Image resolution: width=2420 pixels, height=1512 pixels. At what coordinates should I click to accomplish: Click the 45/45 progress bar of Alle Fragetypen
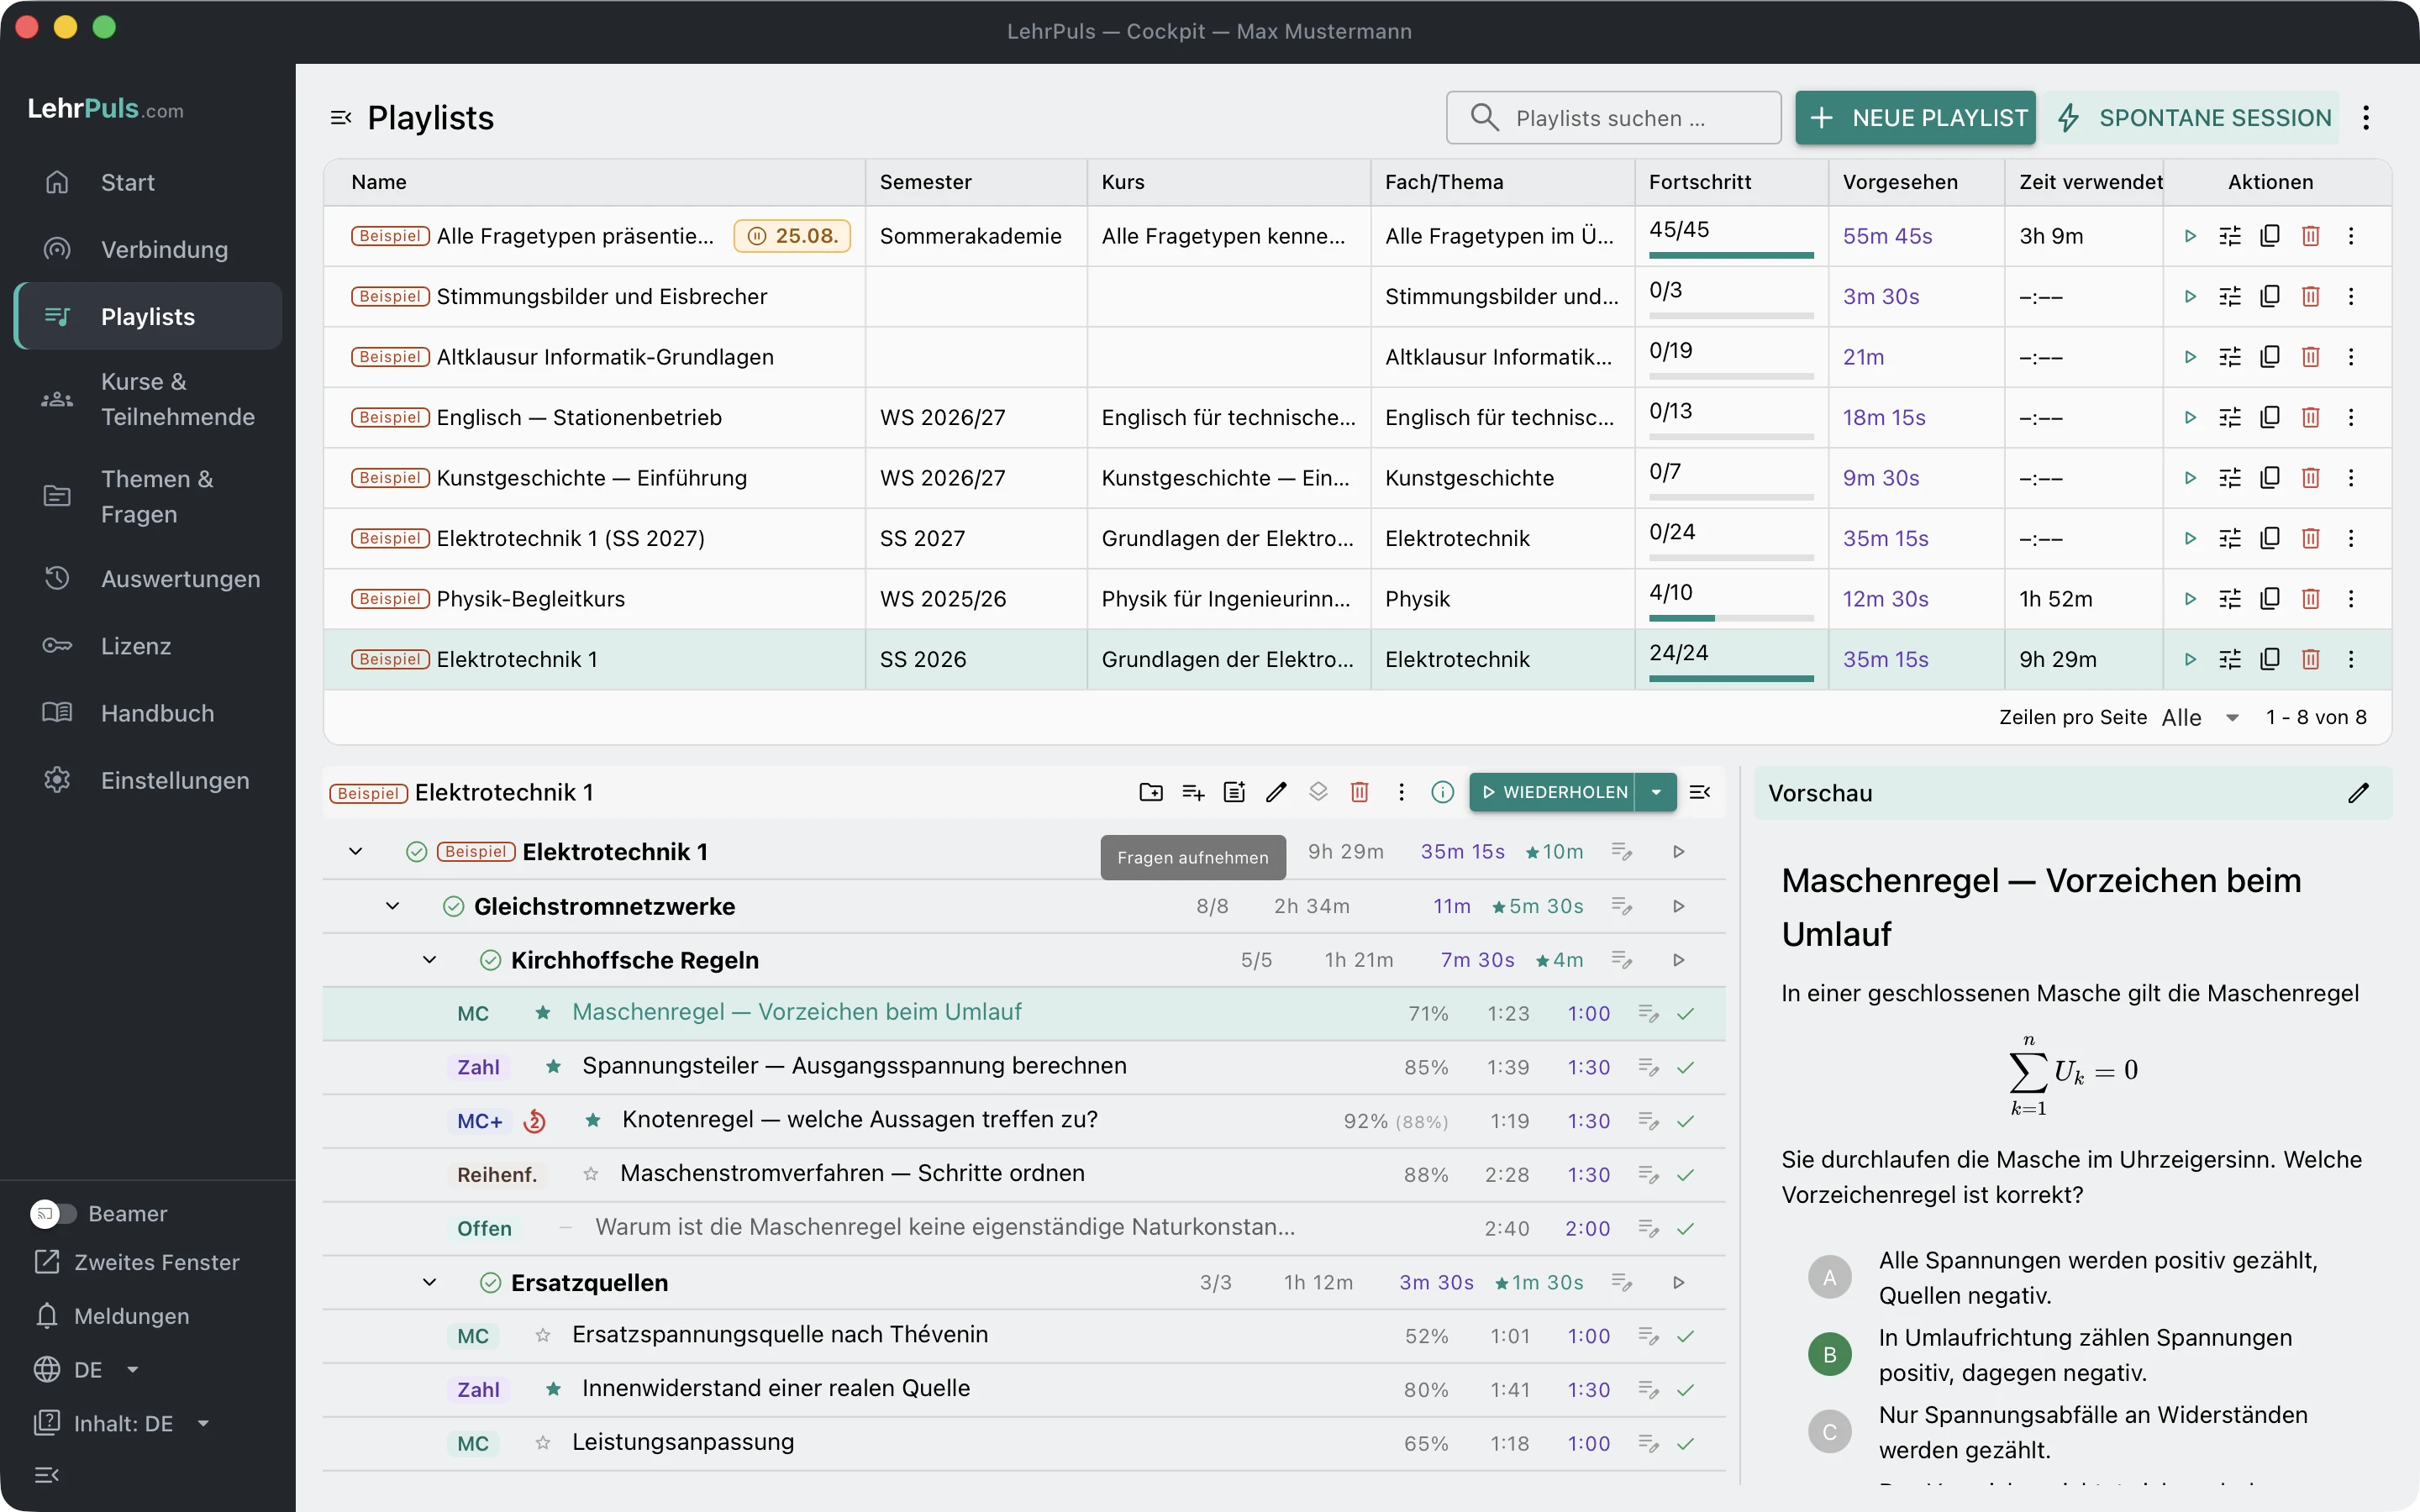pos(1731,255)
